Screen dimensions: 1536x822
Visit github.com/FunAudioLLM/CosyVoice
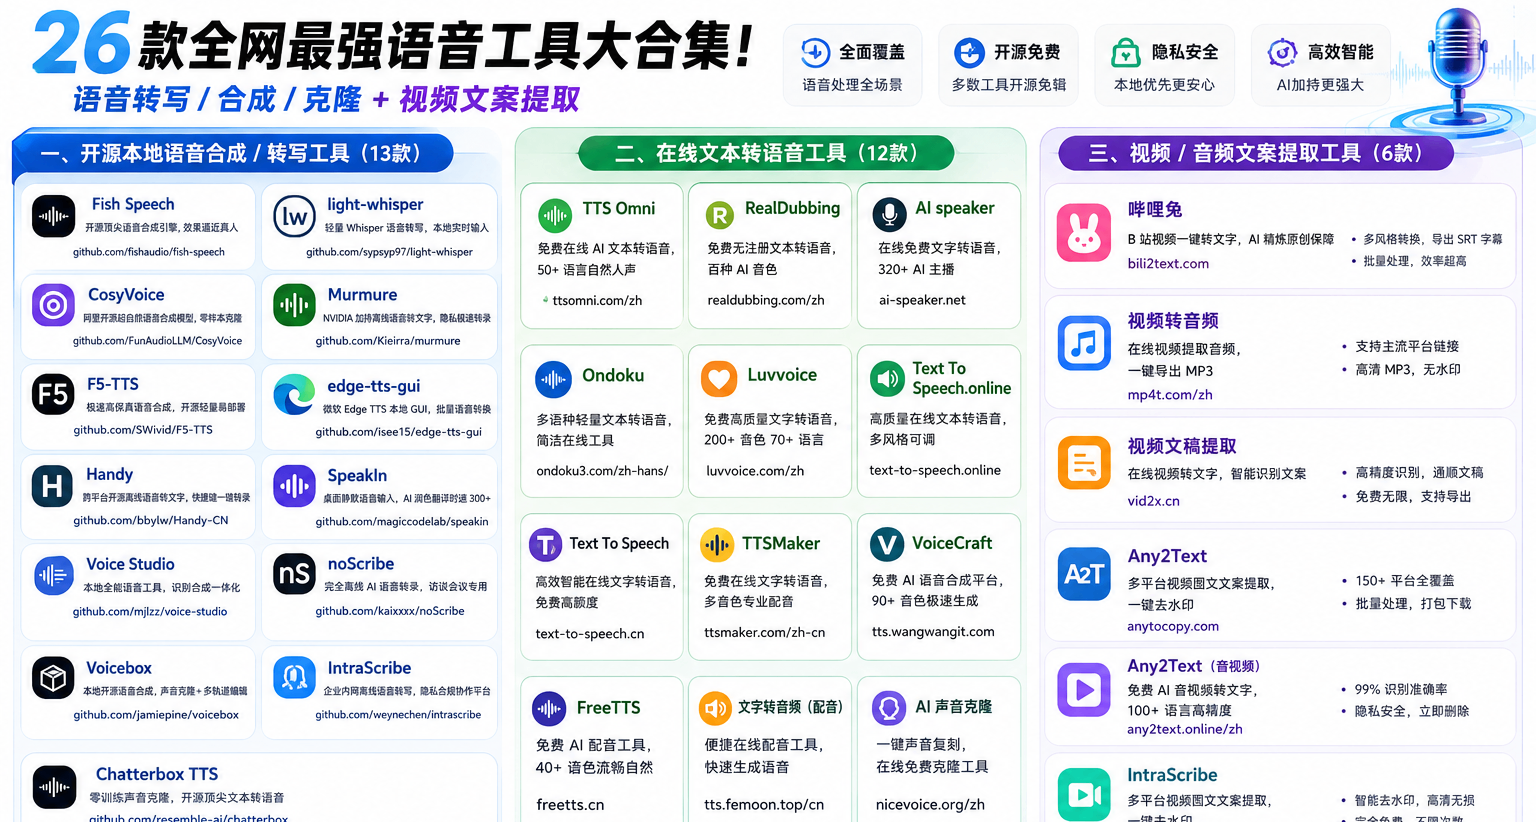(x=157, y=341)
